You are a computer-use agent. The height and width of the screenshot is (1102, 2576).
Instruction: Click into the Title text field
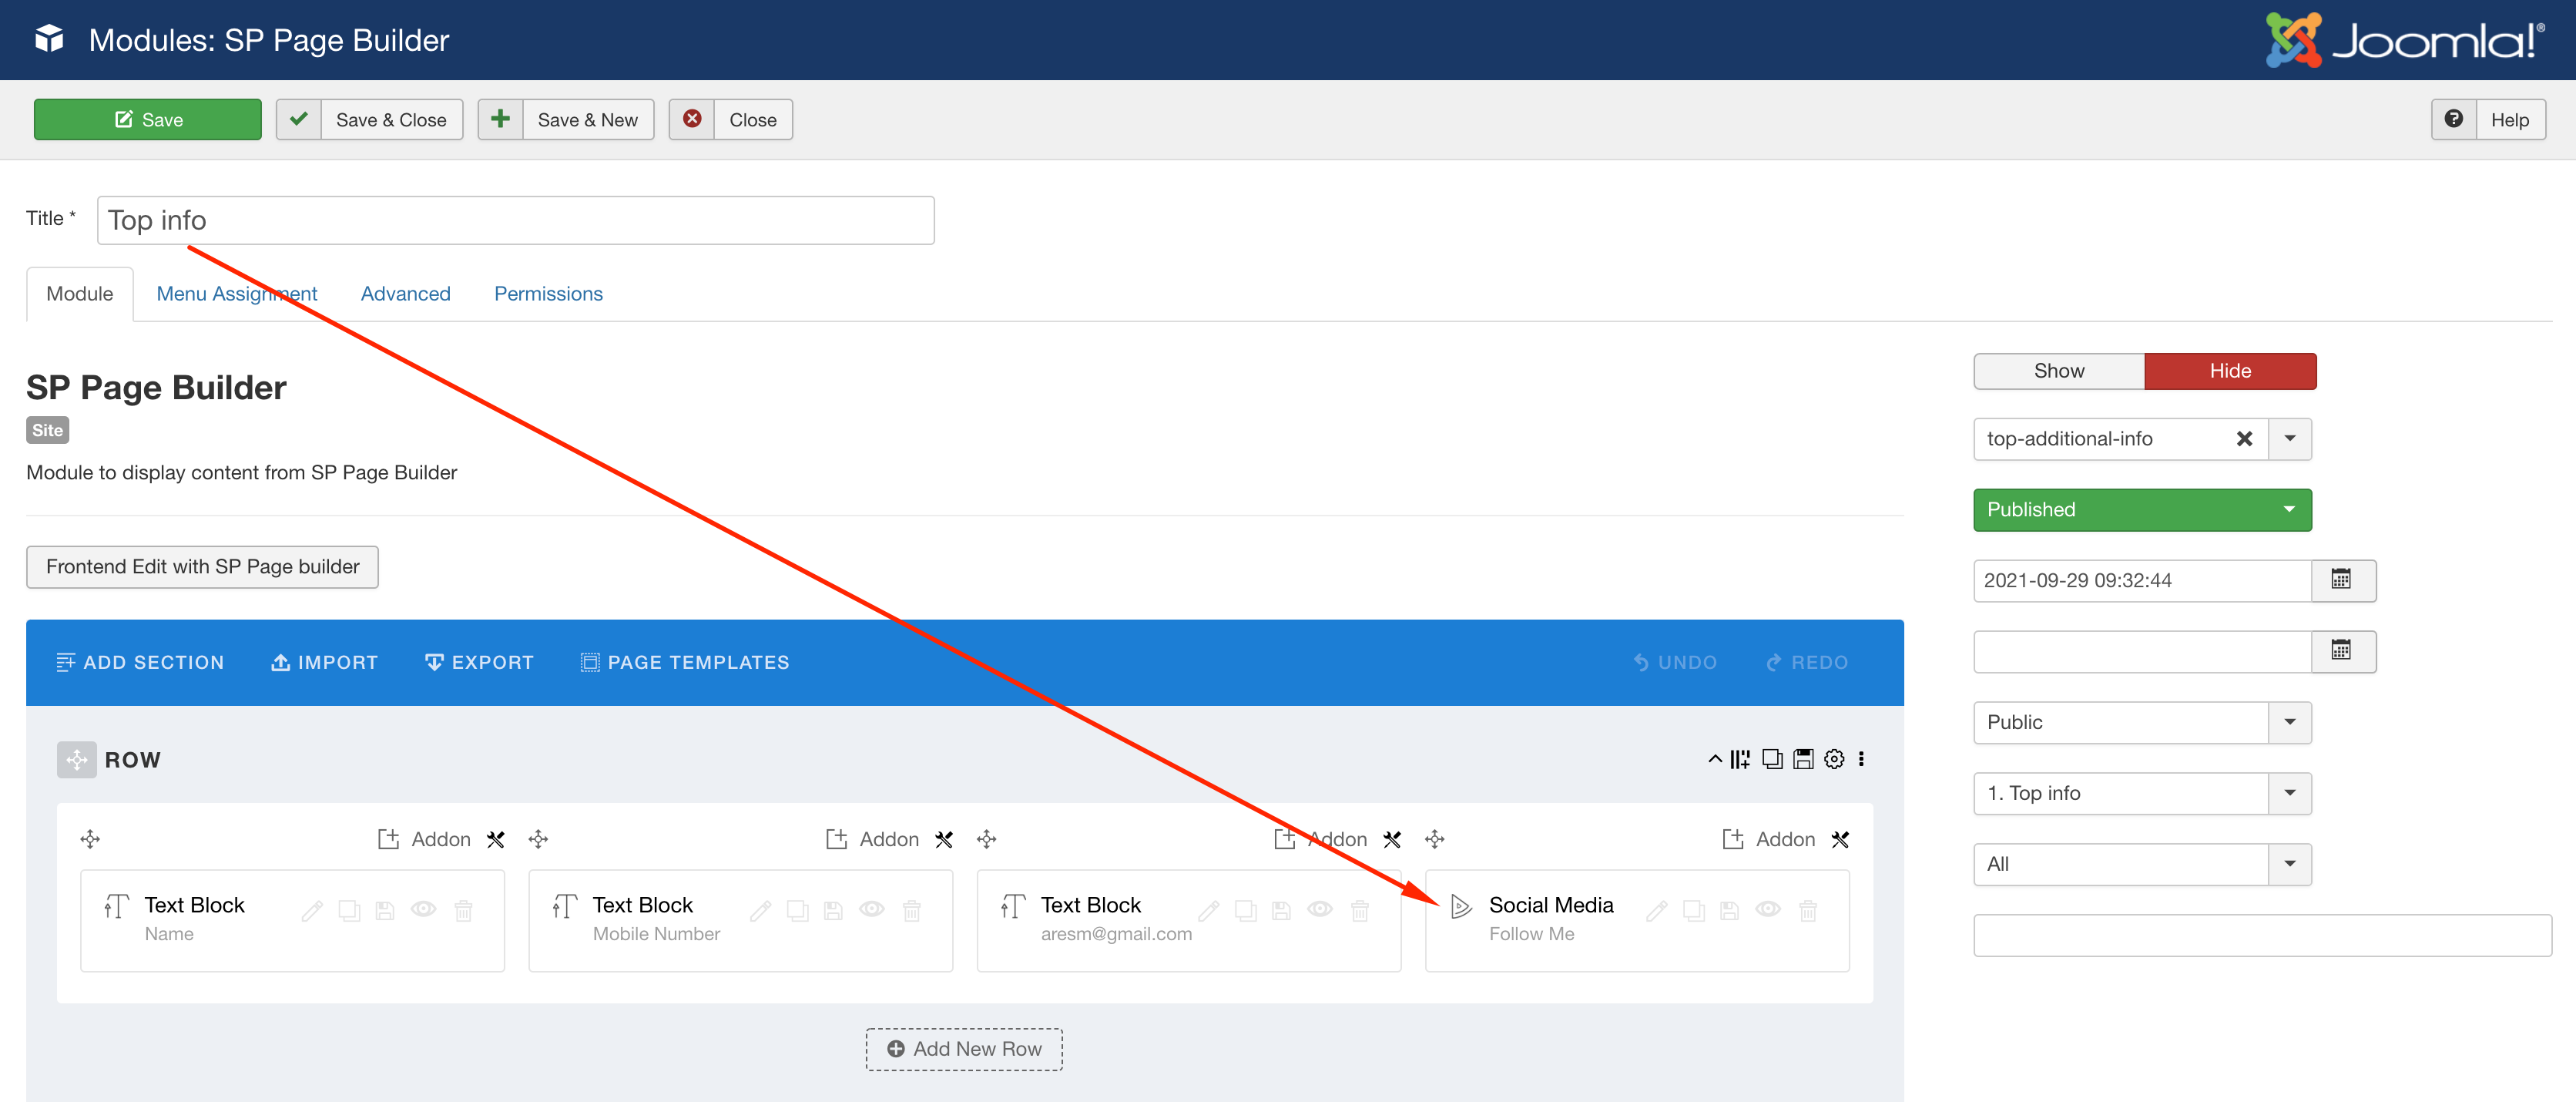(x=515, y=220)
